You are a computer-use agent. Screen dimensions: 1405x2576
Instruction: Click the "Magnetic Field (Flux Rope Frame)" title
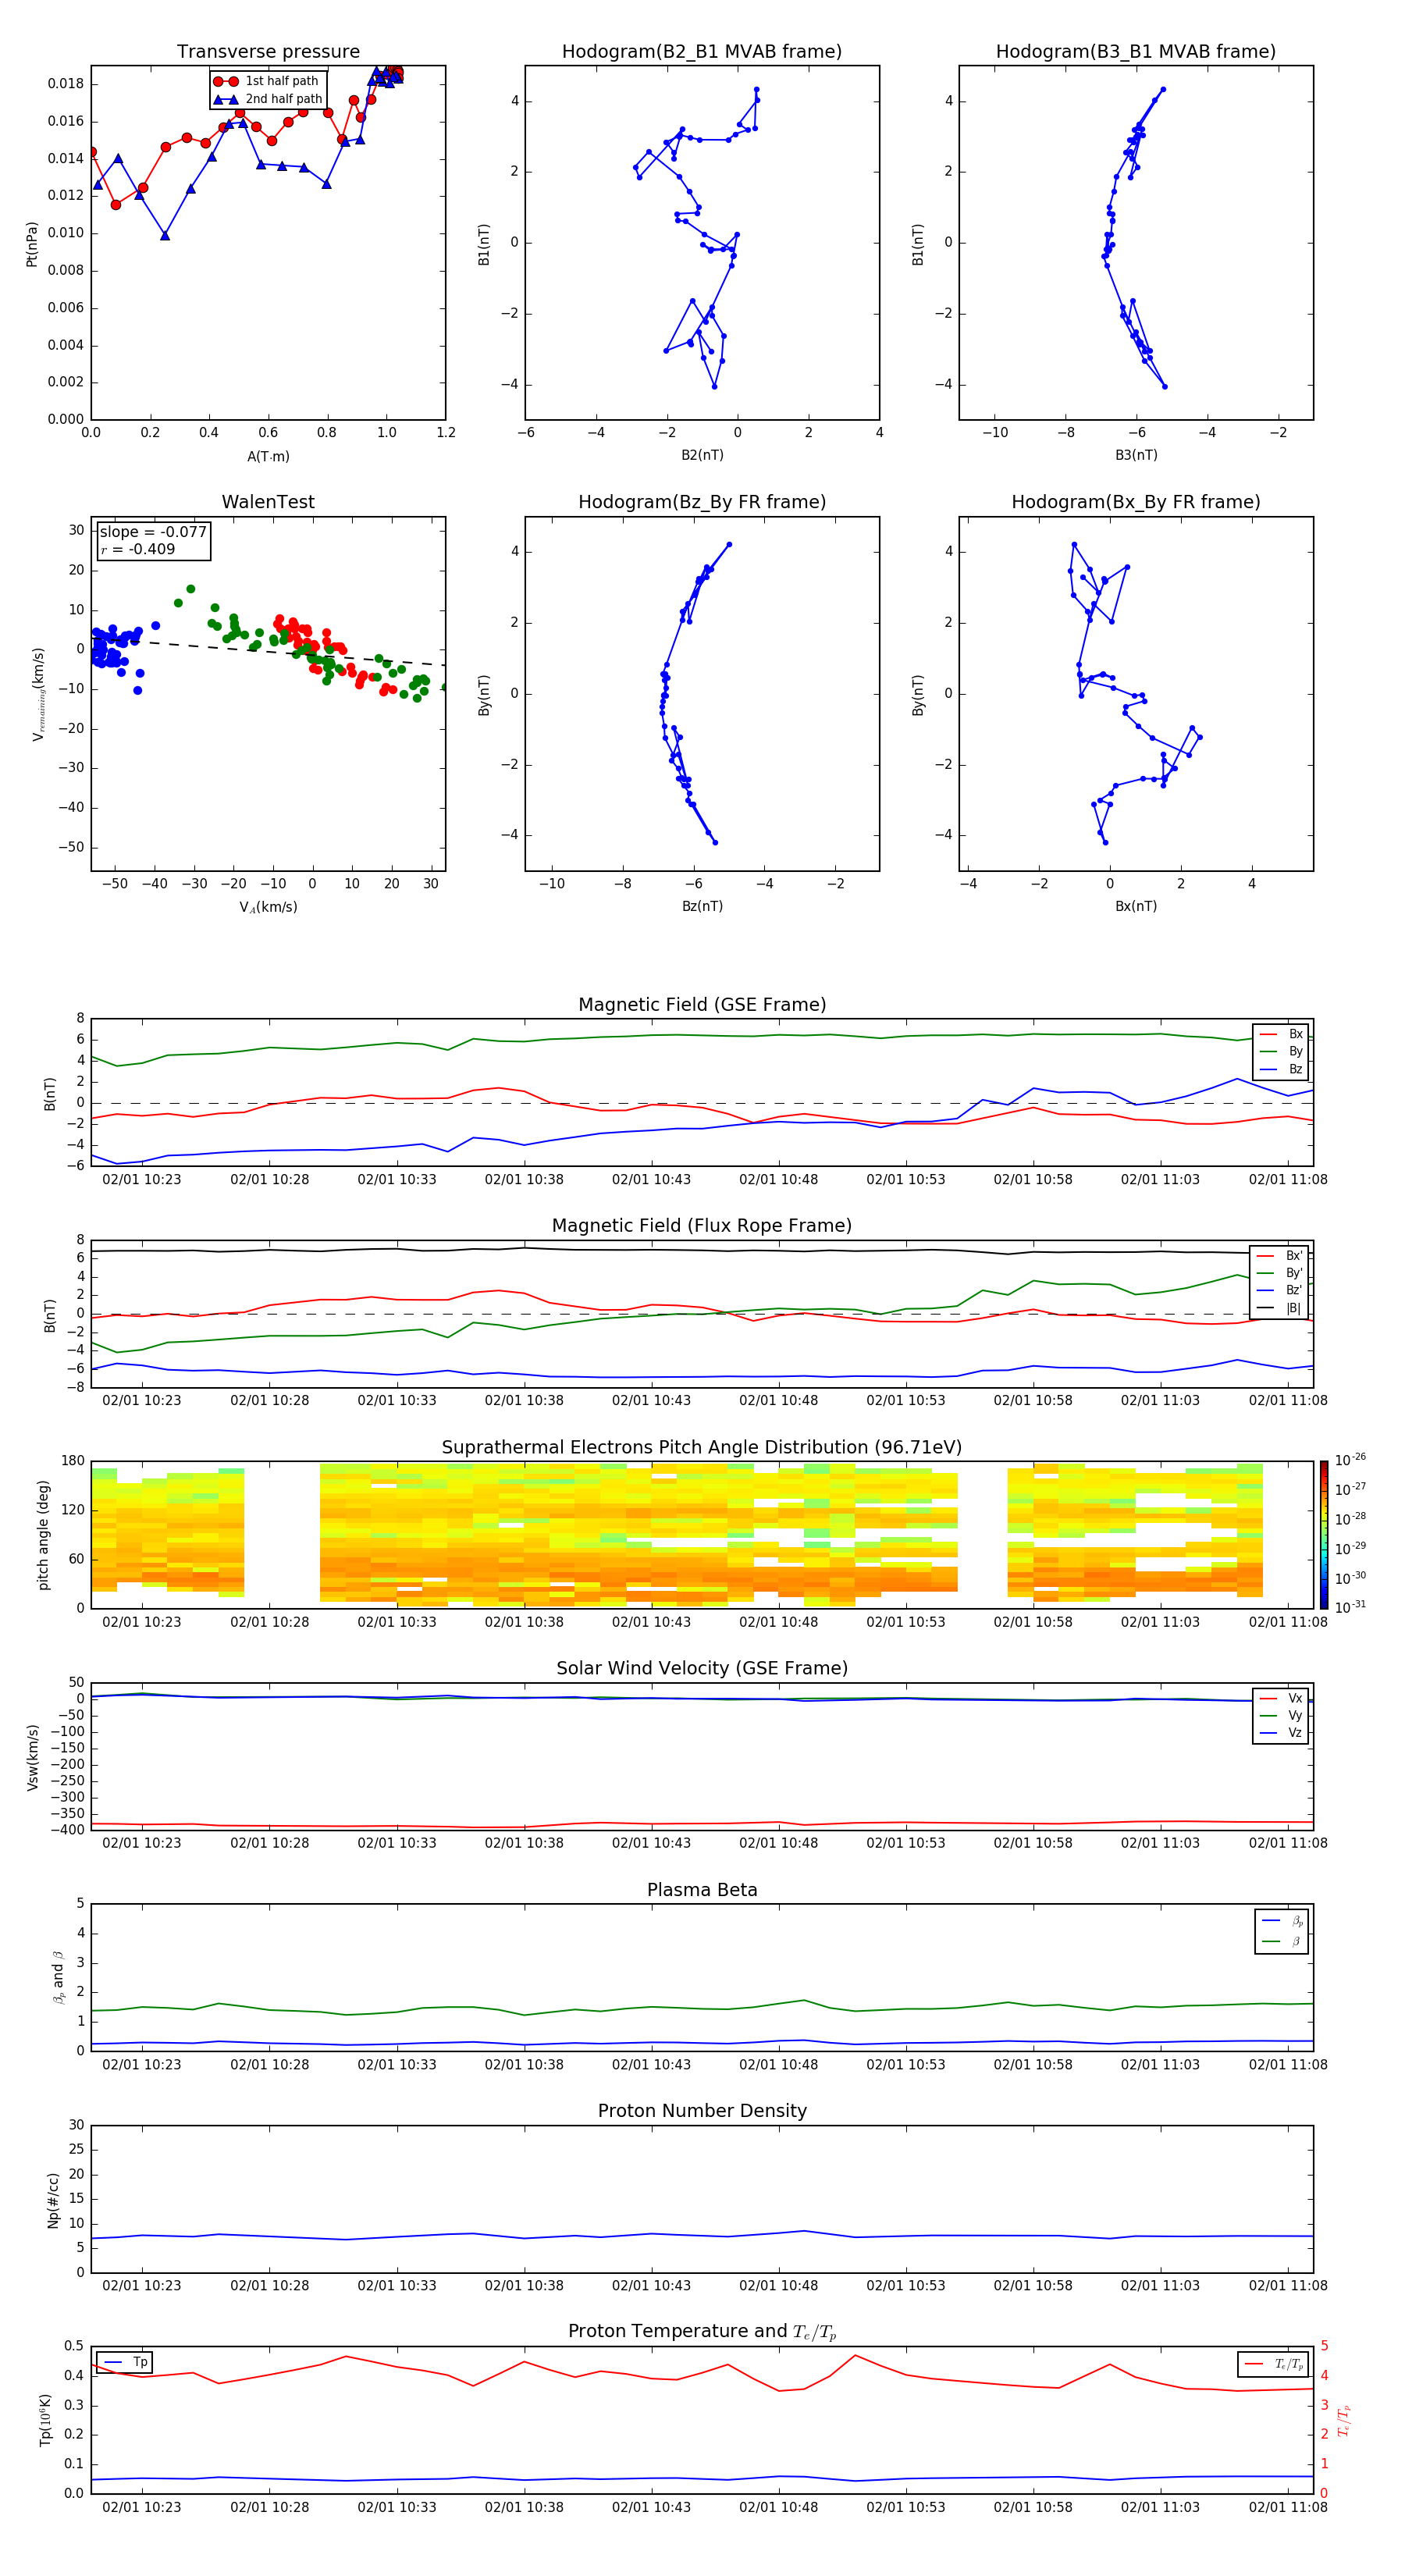pyautogui.click(x=702, y=1226)
